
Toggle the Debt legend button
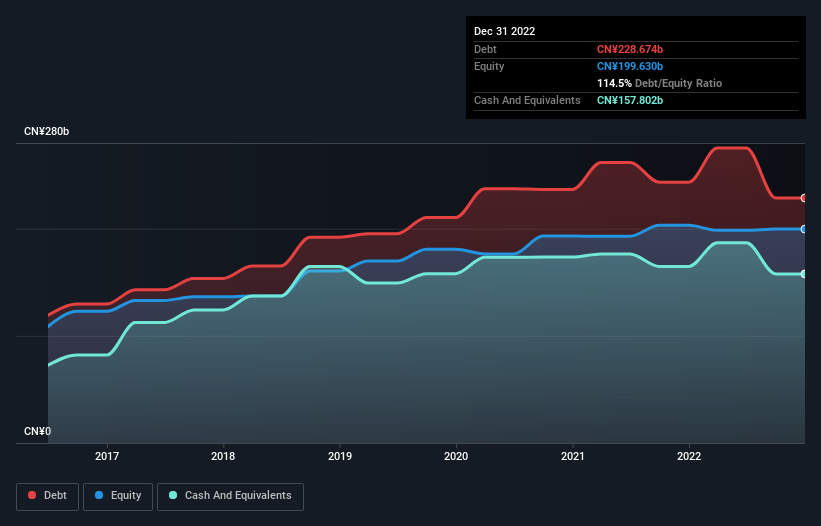48,496
